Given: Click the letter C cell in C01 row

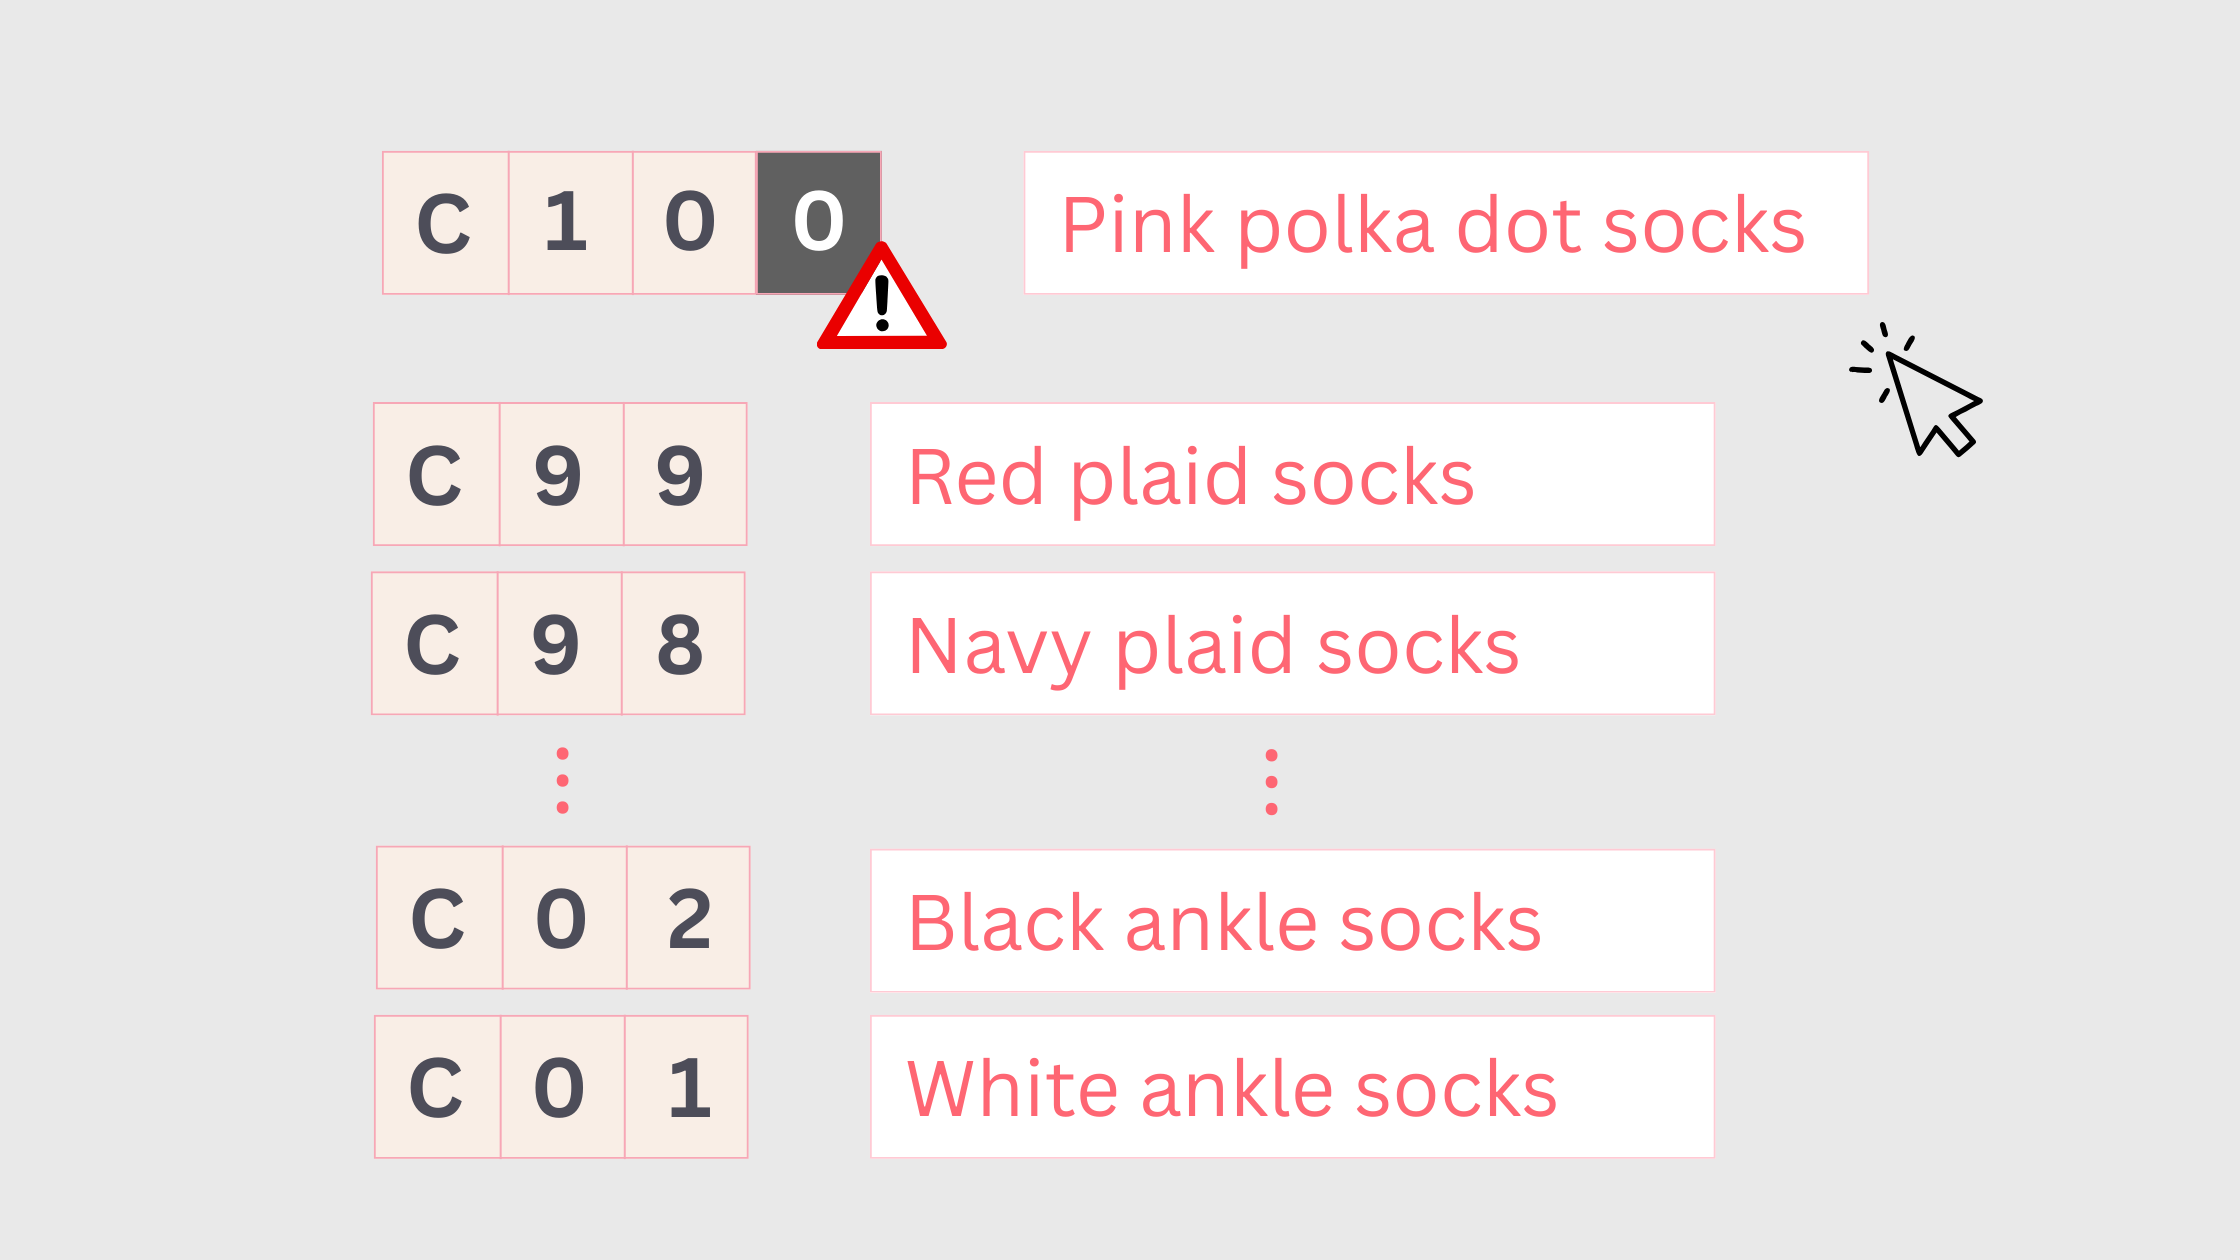Looking at the screenshot, I should pos(438,1087).
